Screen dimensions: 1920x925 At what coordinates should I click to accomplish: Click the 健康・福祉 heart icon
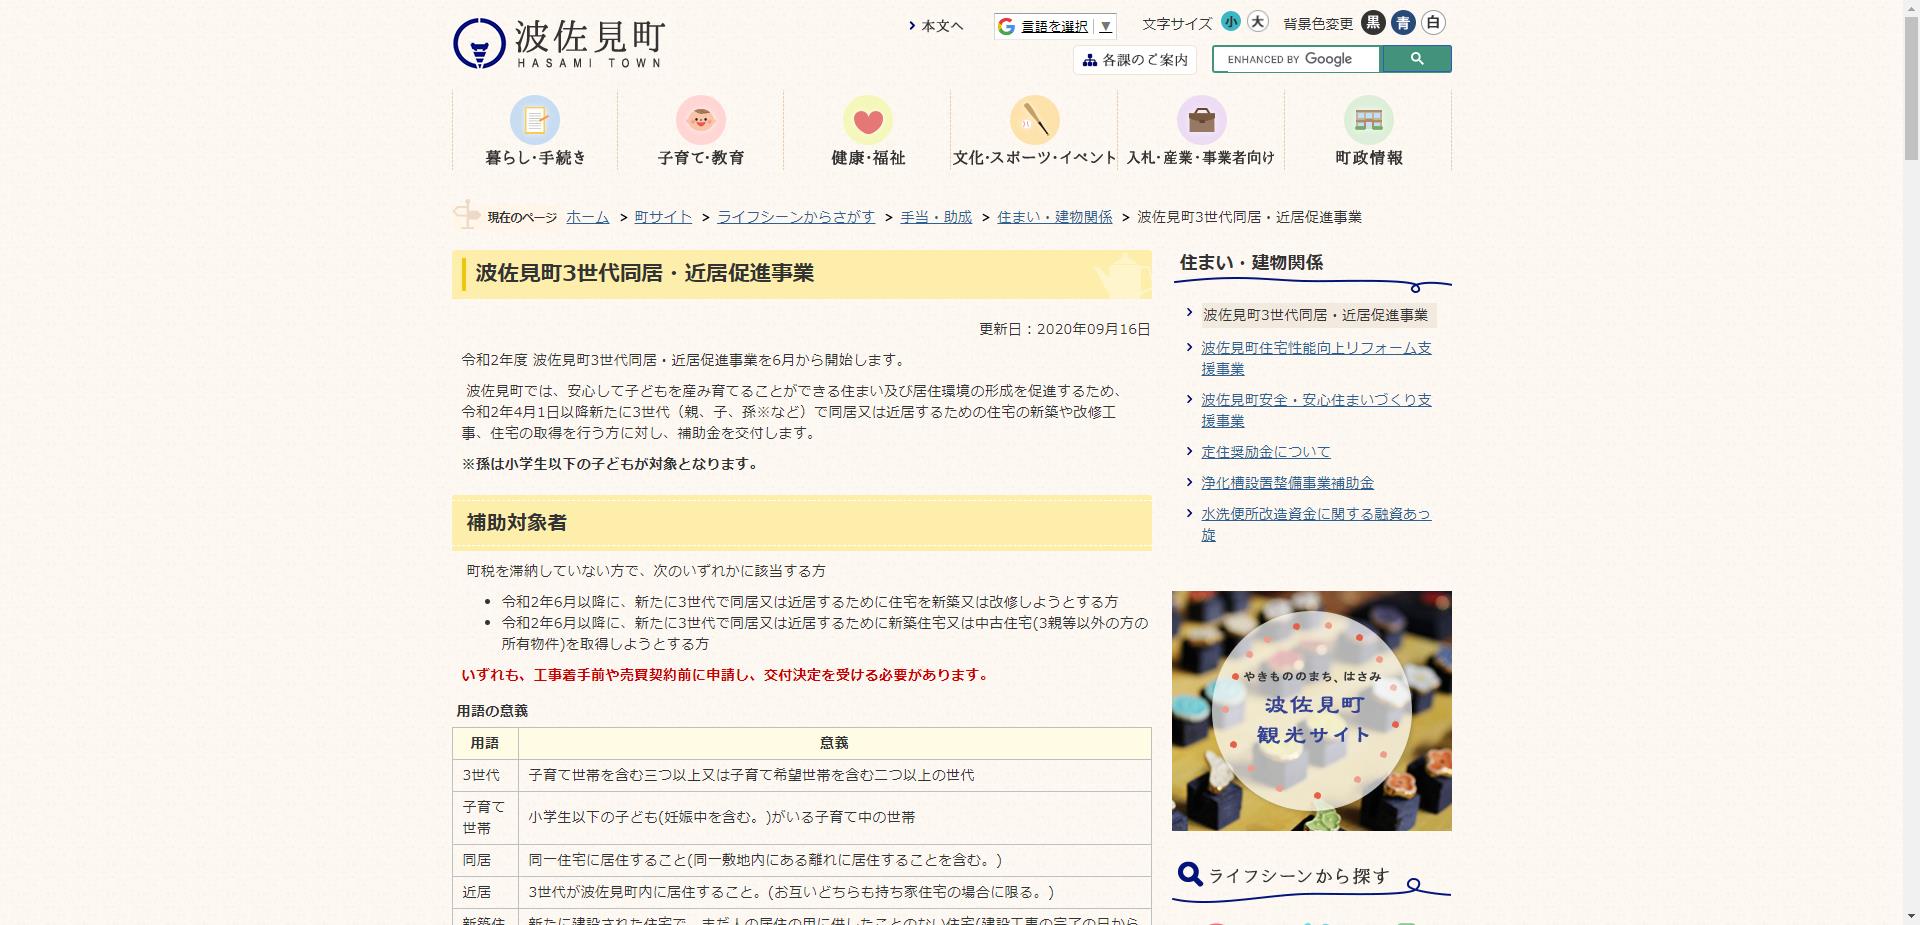pos(869,122)
